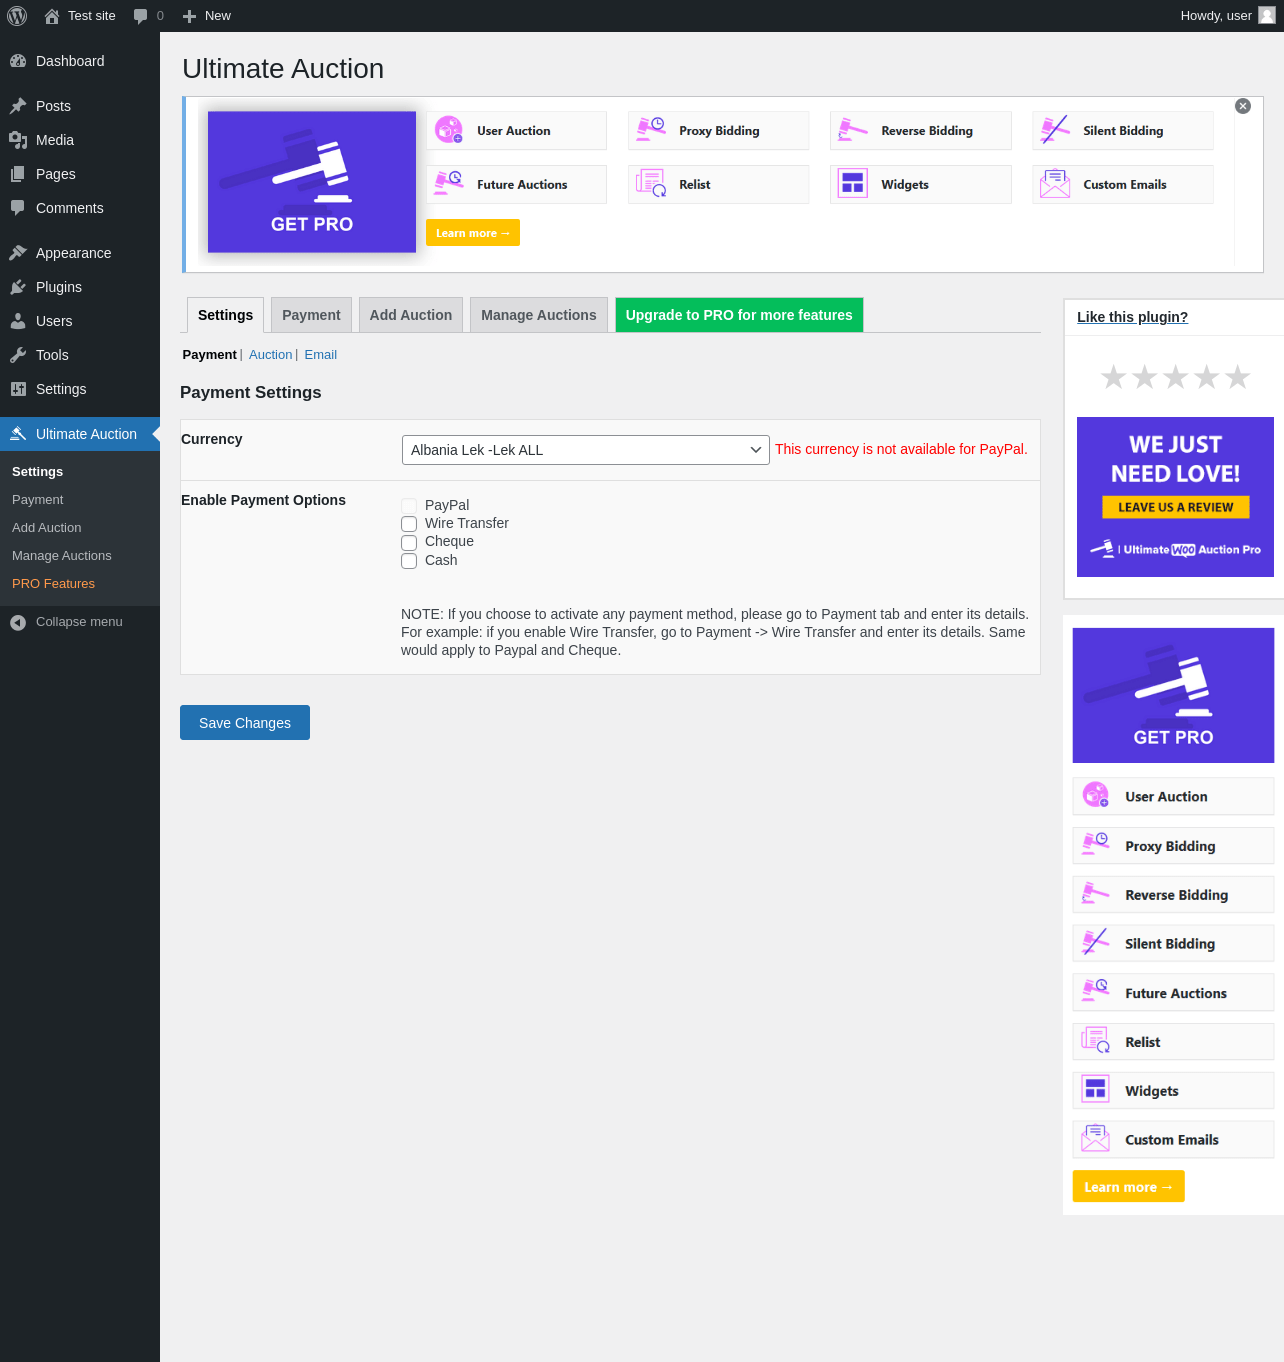Select the Payment settings sub-link

coord(210,355)
